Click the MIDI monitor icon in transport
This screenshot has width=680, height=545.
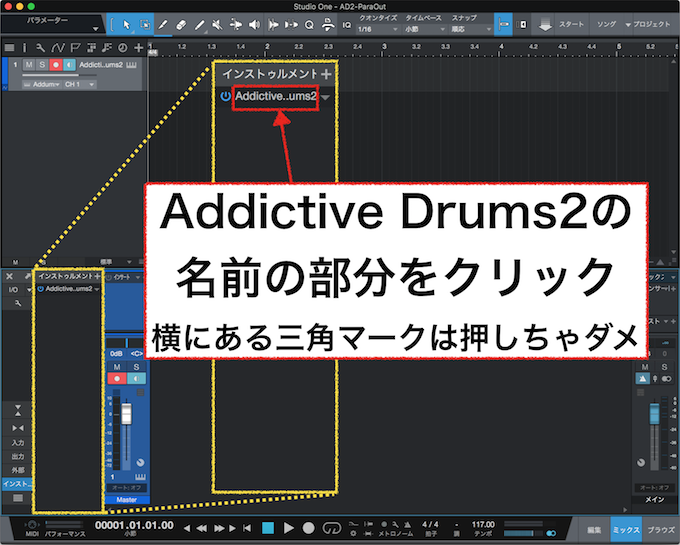[x=32, y=525]
